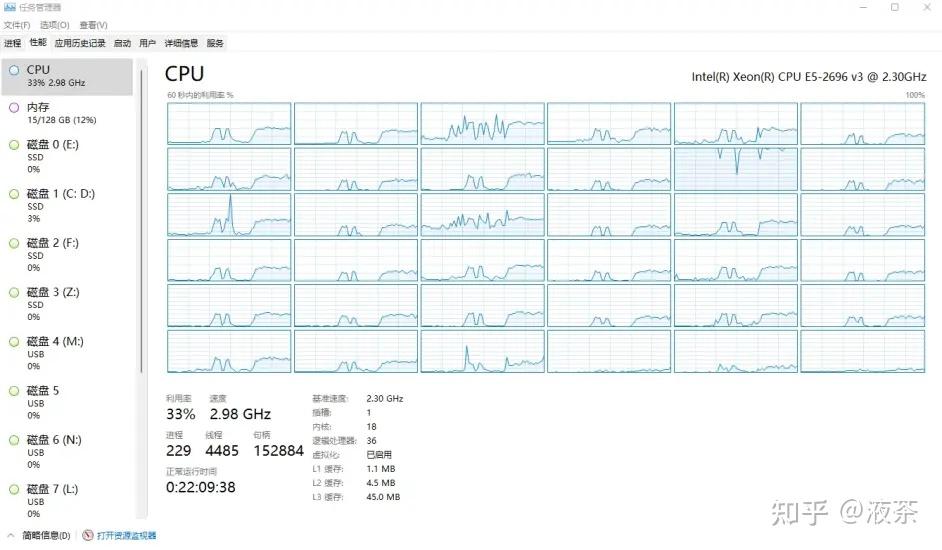Switch to the 进程 tab
This screenshot has height=550, width=942.
coord(13,43)
